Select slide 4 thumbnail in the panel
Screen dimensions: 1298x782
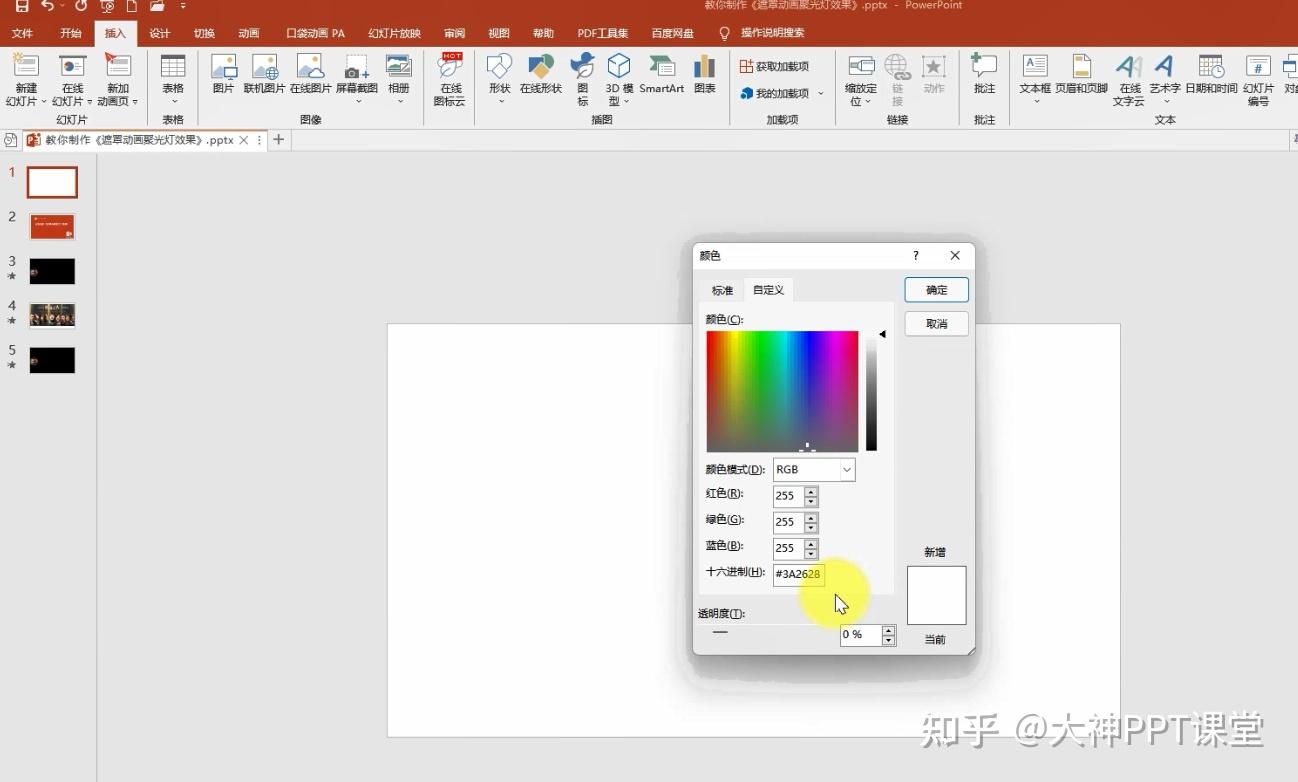pos(51,314)
